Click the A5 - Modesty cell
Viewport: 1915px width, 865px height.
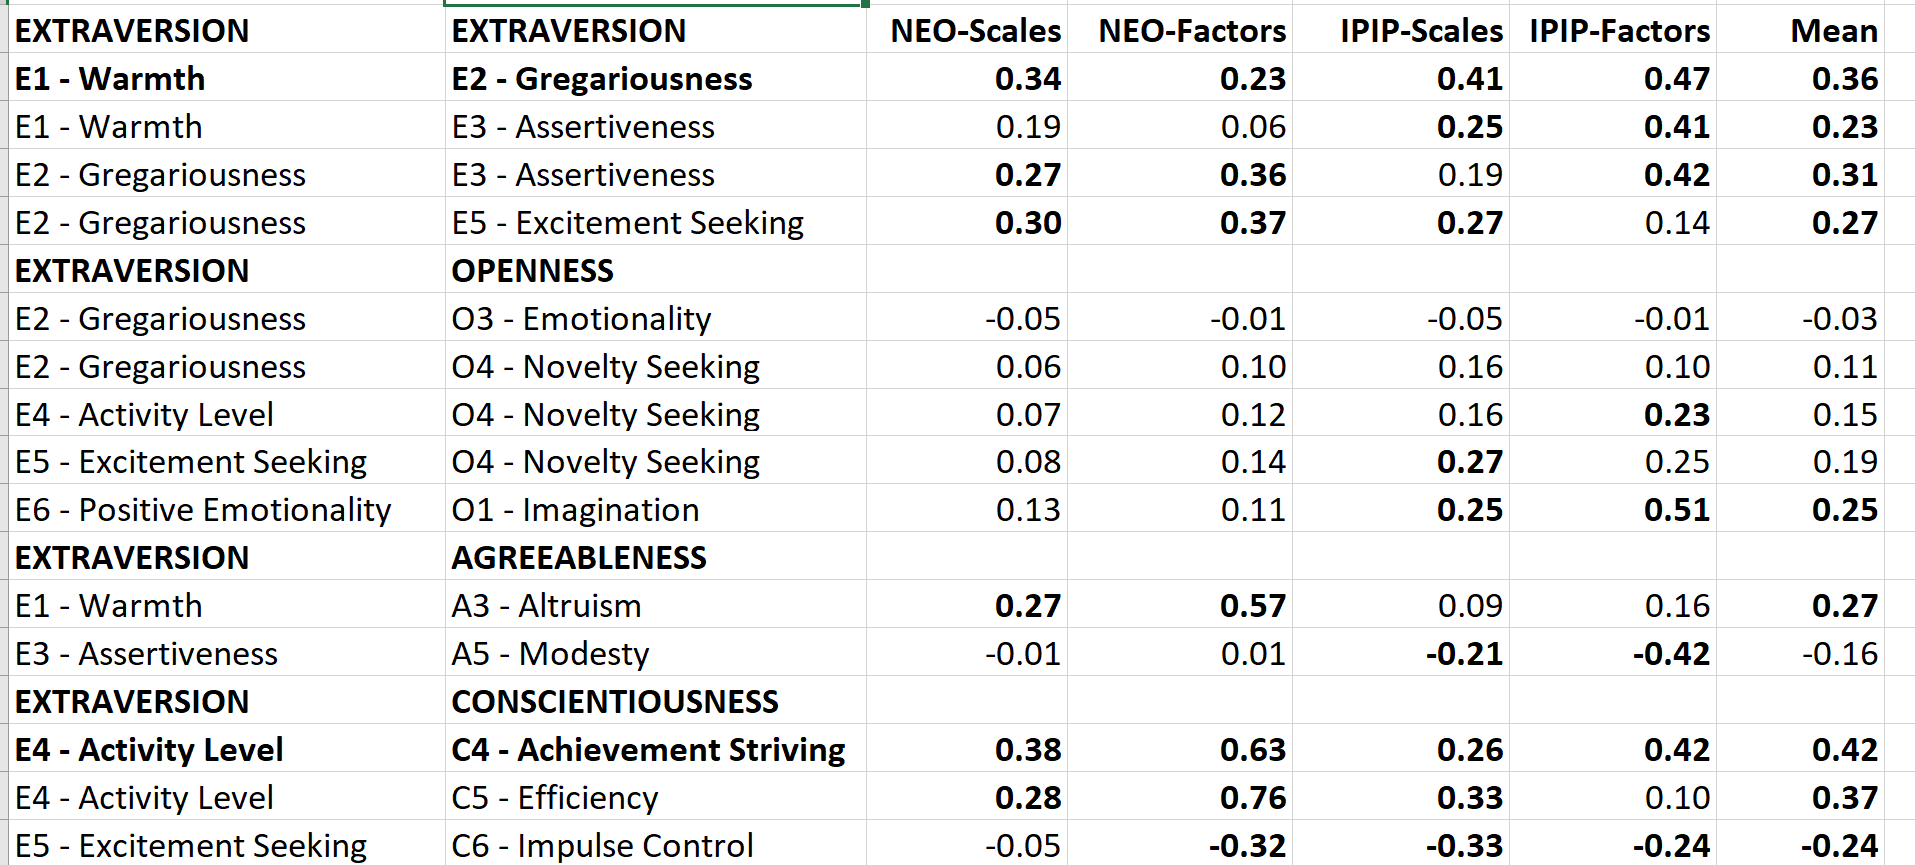pos(550,654)
